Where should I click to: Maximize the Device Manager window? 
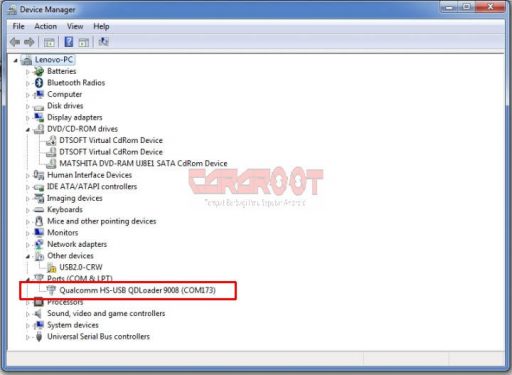click(467, 7)
